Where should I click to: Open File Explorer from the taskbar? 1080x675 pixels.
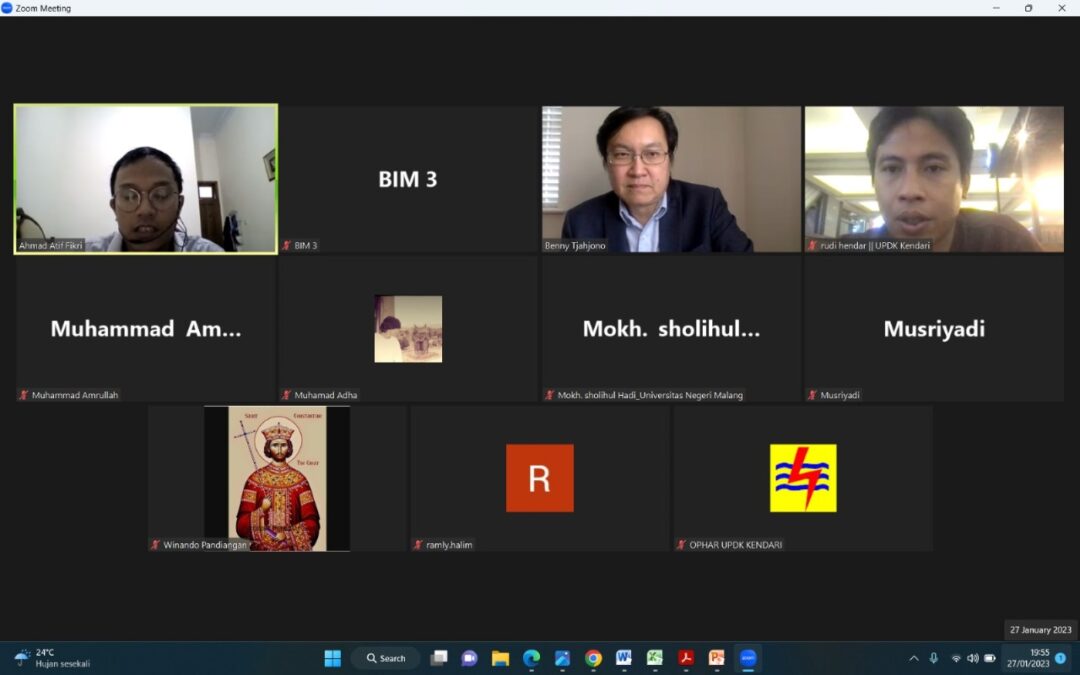[500, 658]
